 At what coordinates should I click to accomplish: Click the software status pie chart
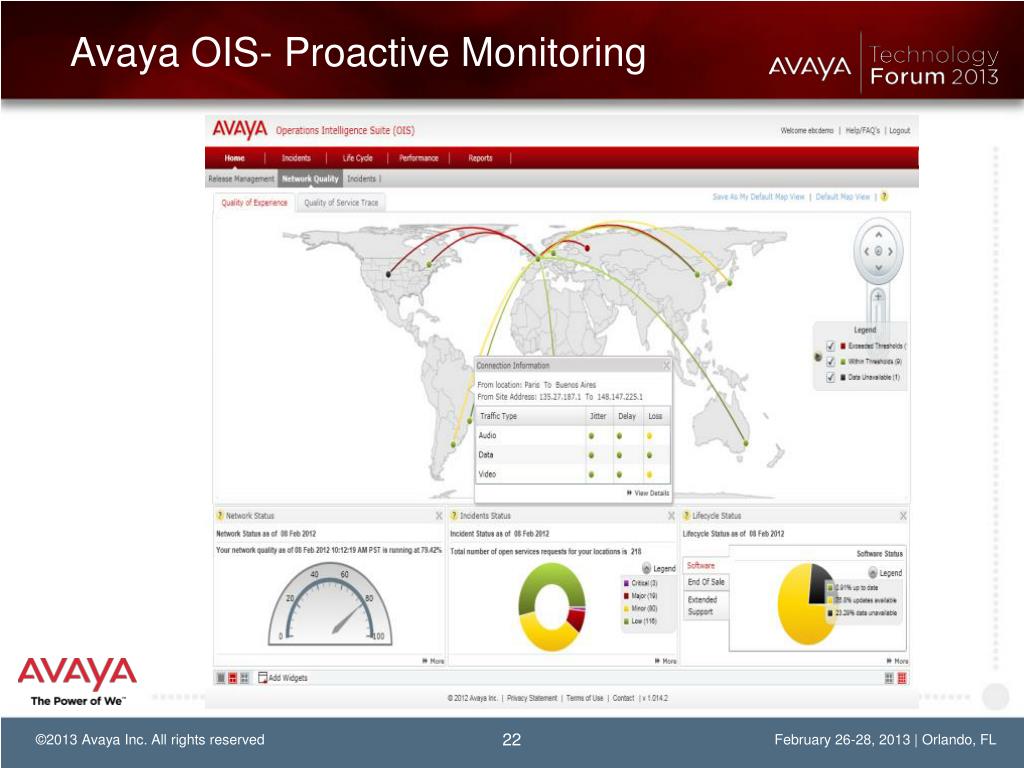point(807,603)
